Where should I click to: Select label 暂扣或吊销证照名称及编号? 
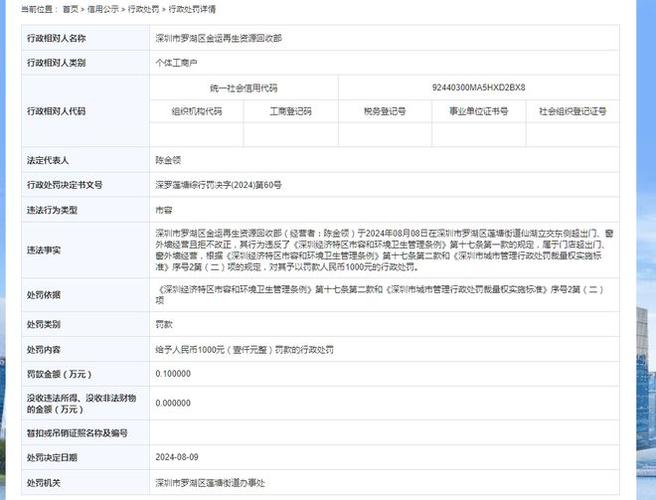click(77, 433)
